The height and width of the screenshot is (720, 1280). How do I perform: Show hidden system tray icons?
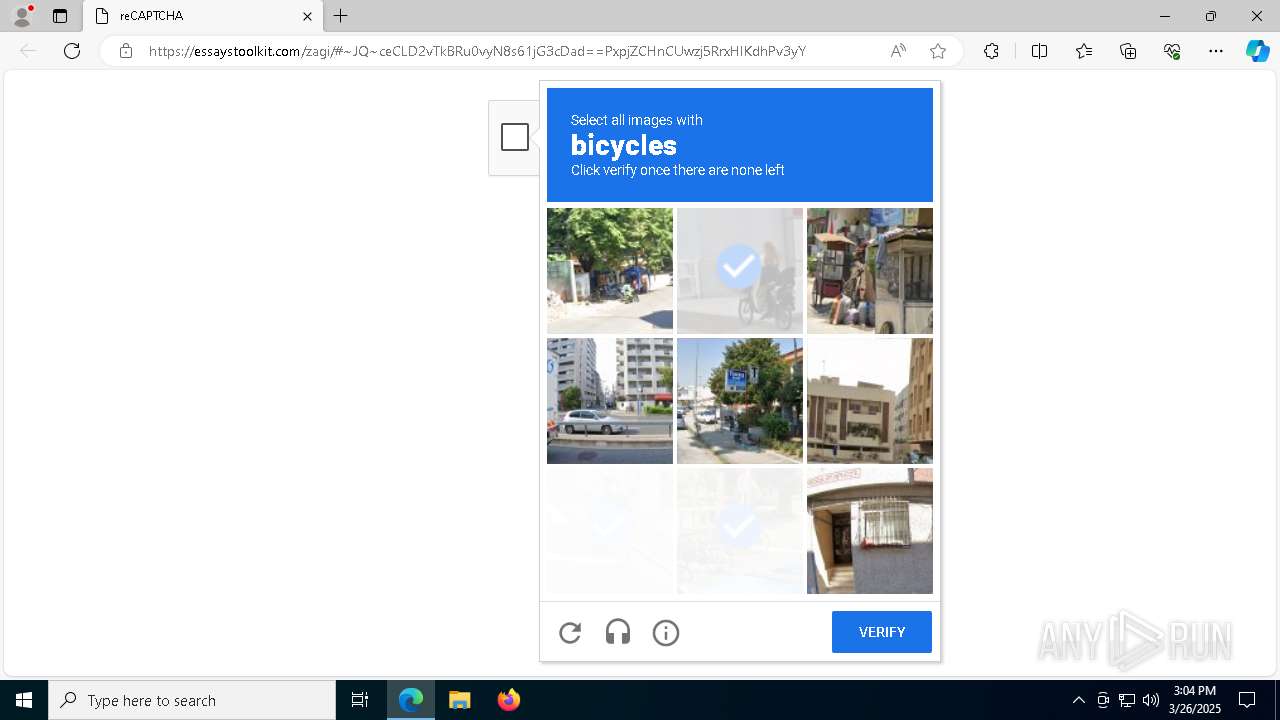point(1078,700)
